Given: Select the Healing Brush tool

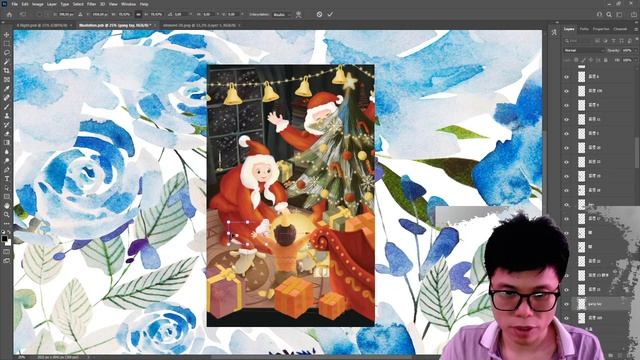Looking at the screenshot, I should pos(7,98).
